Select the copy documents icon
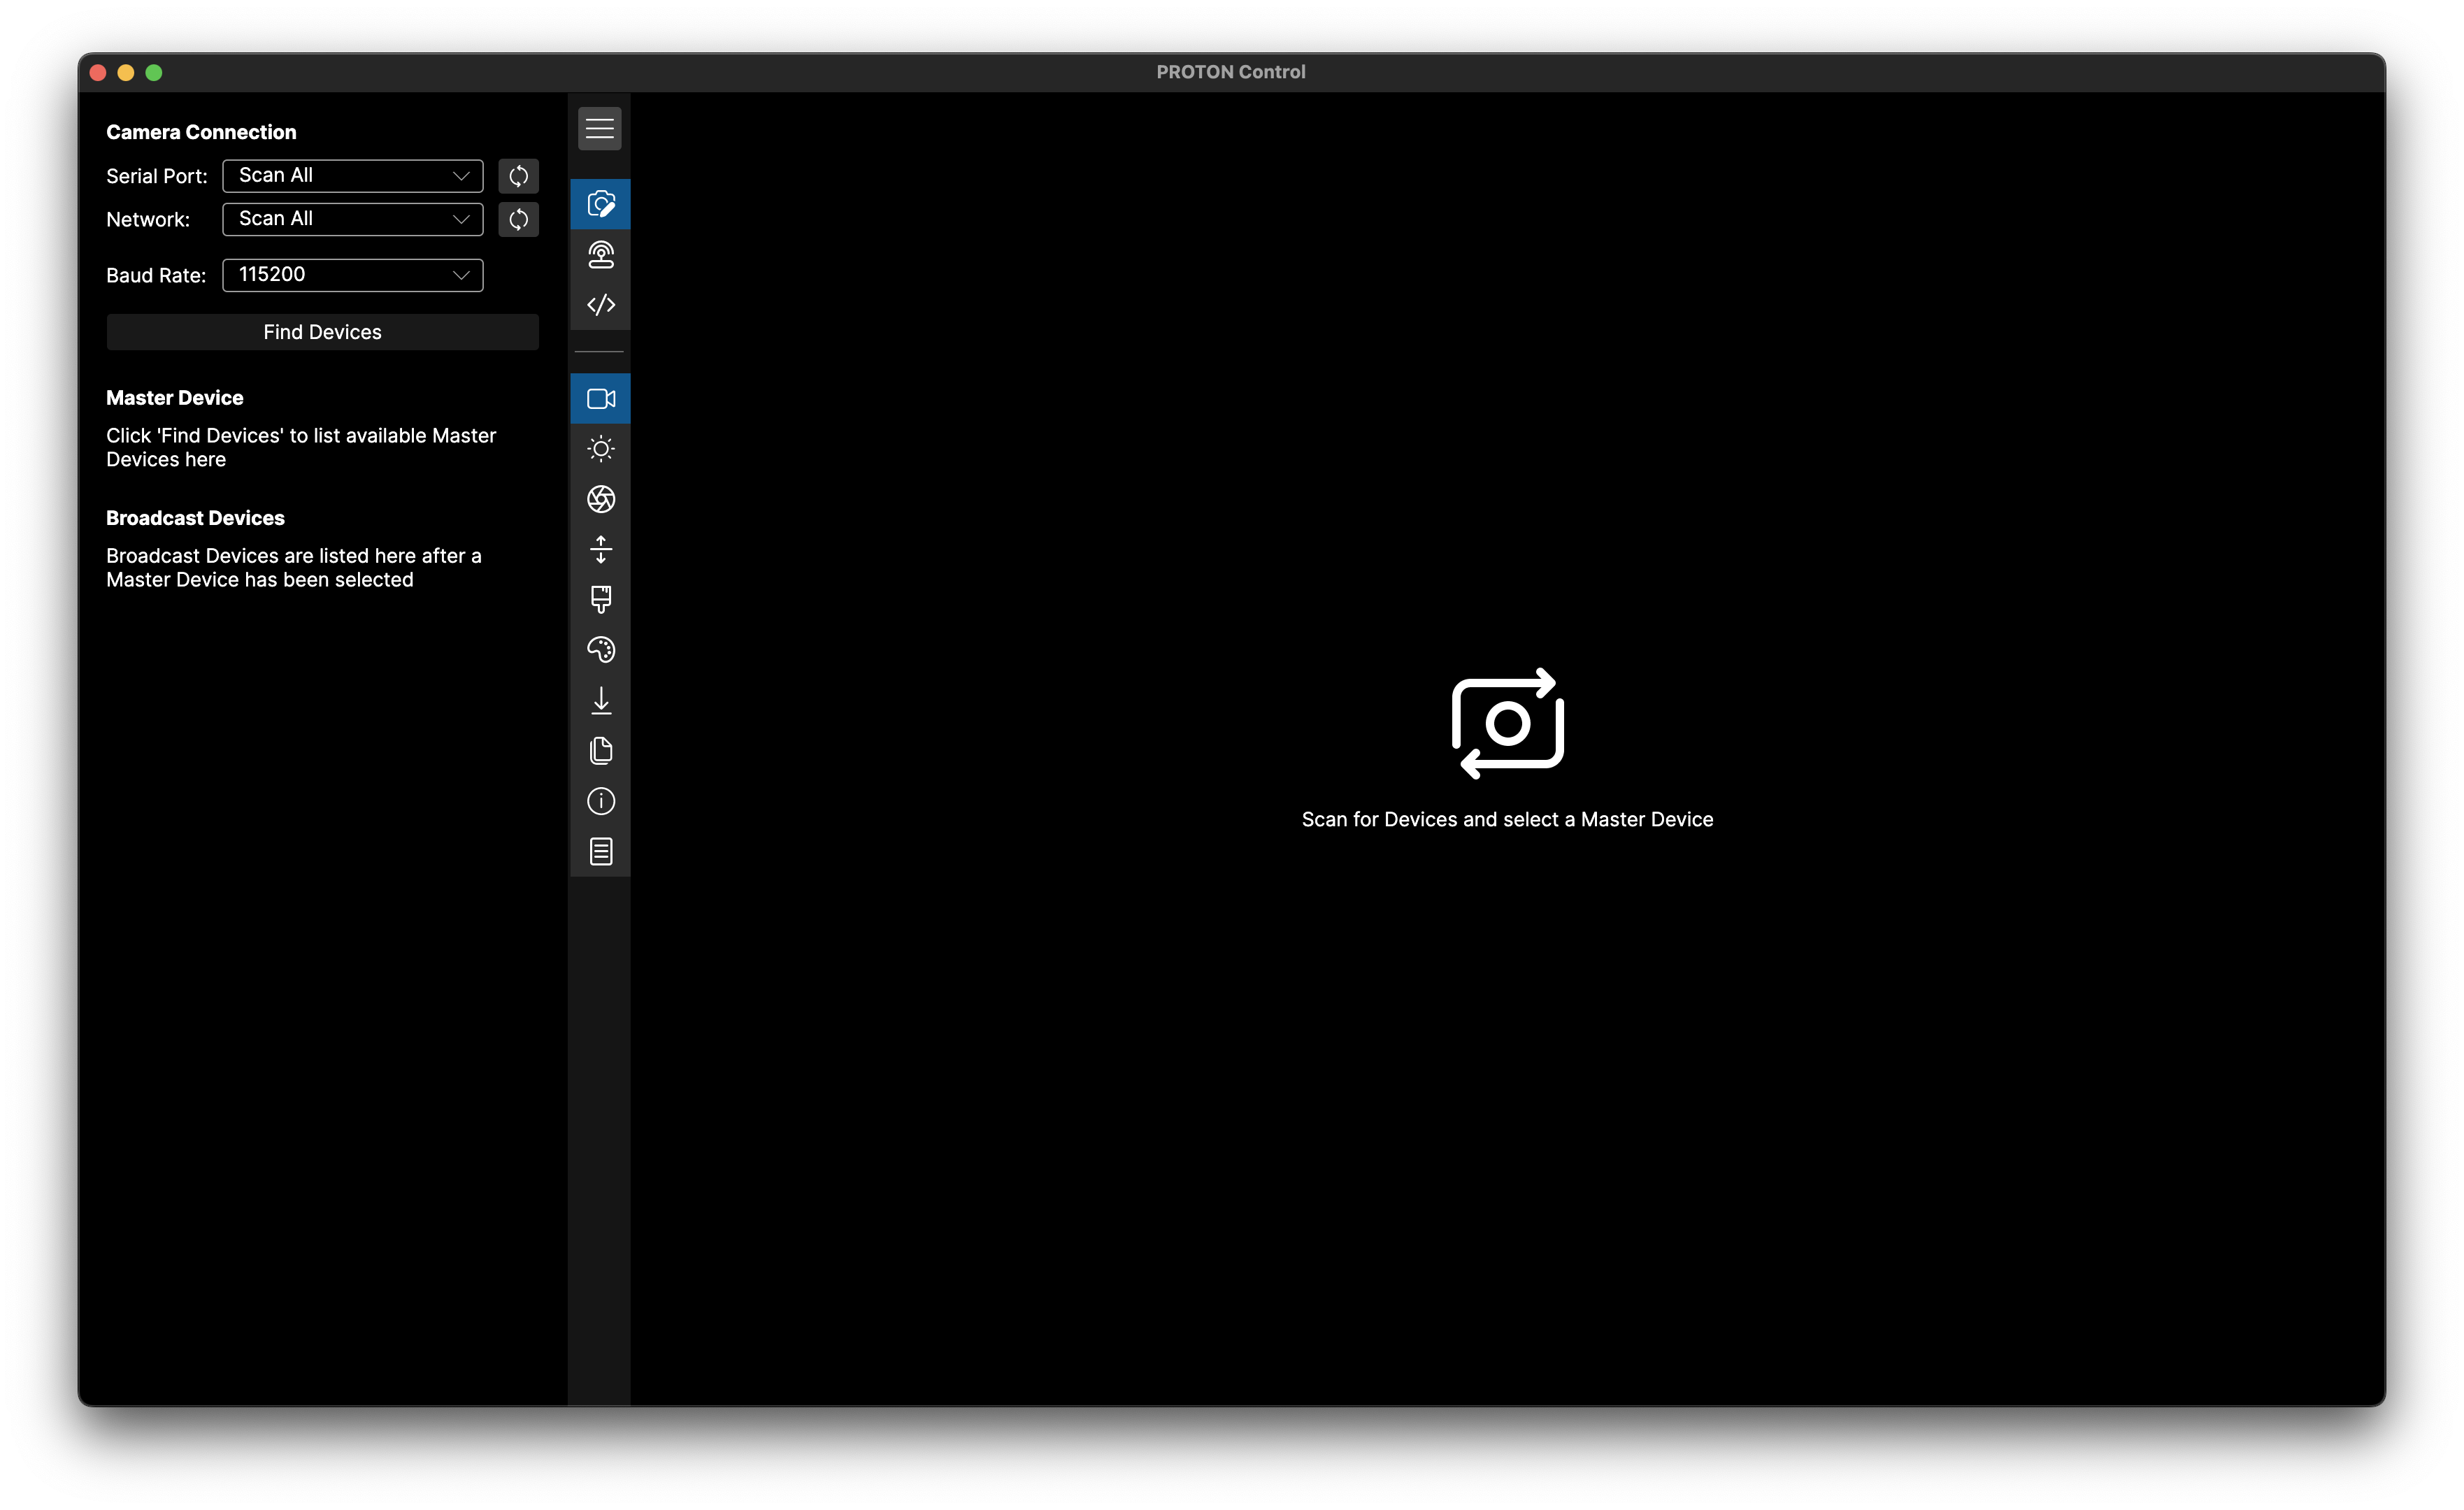2464x1510 pixels. coord(600,750)
